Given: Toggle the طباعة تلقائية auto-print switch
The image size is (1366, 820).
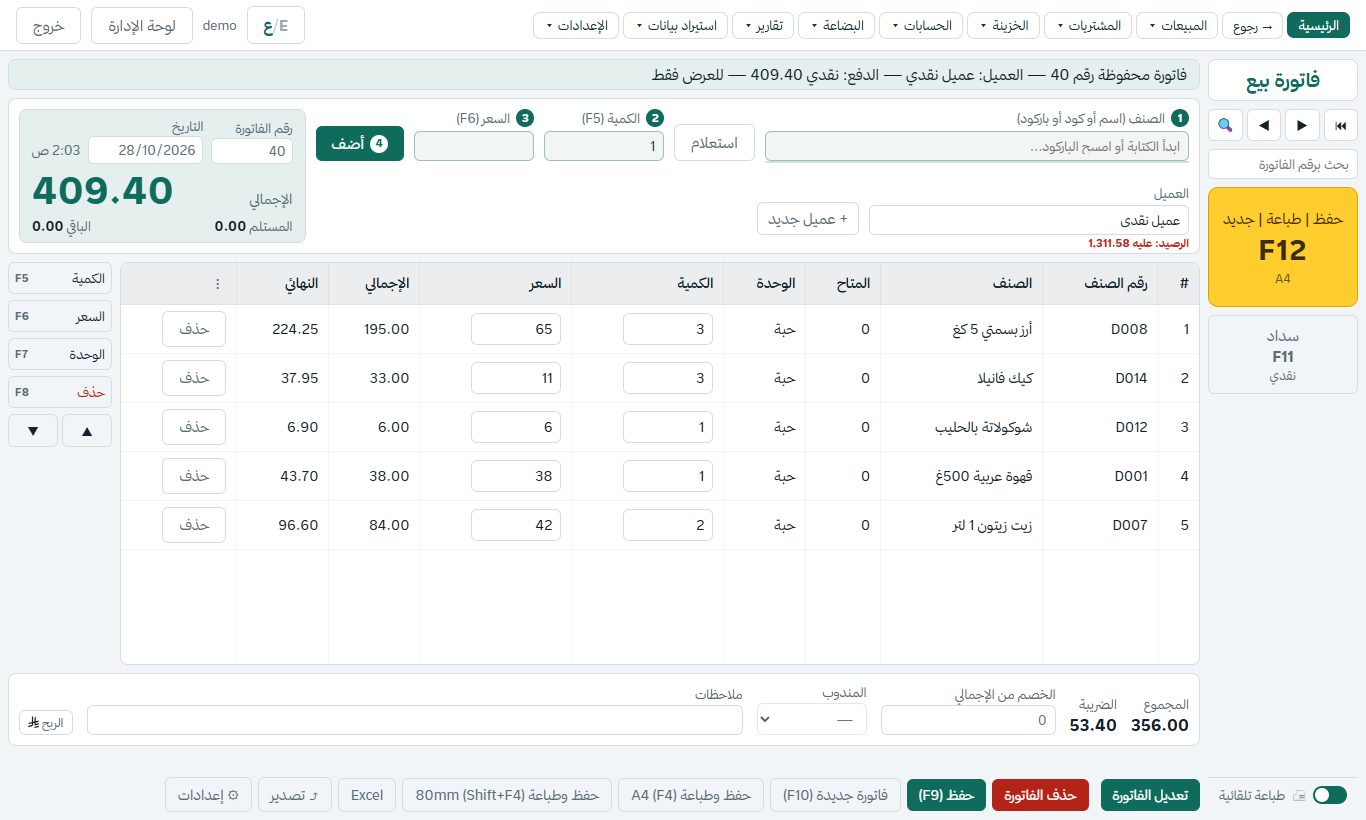Looking at the screenshot, I should (1330, 795).
